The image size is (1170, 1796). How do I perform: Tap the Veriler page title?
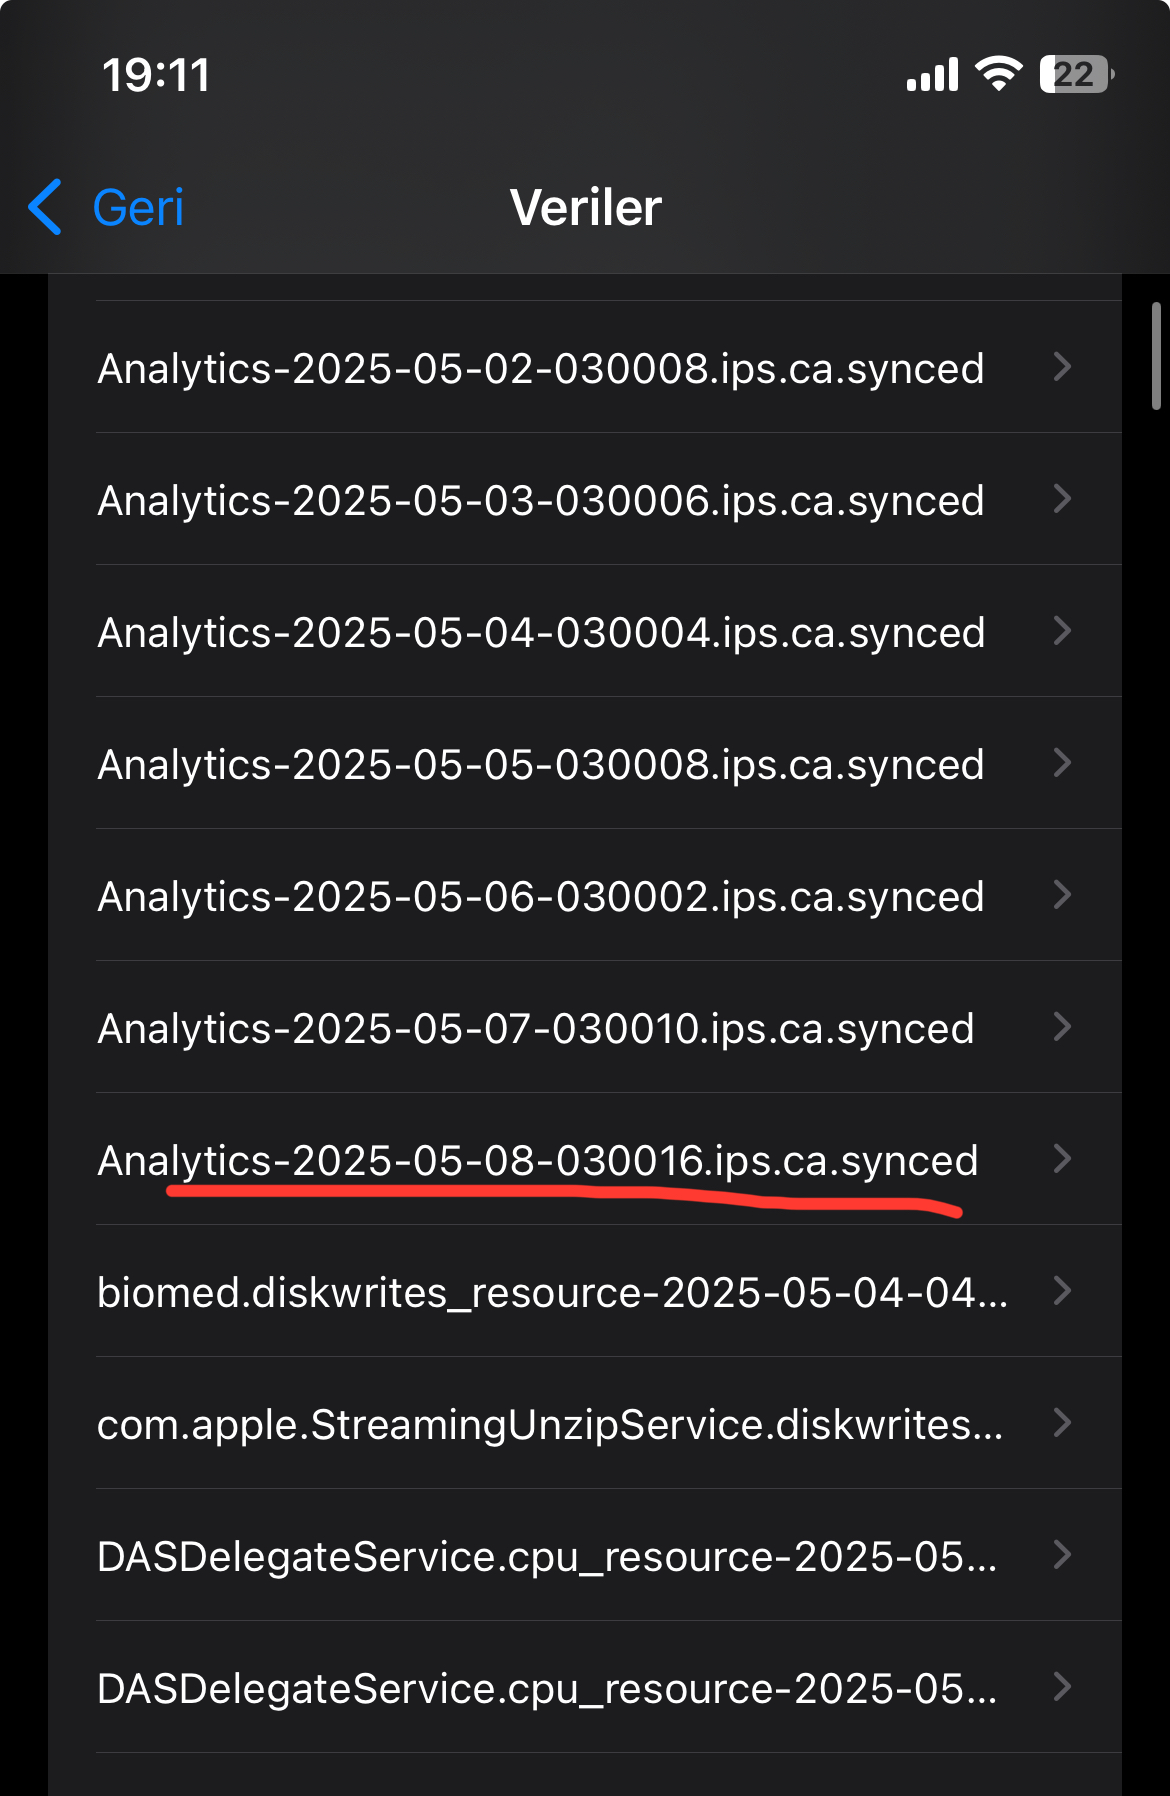(x=586, y=208)
